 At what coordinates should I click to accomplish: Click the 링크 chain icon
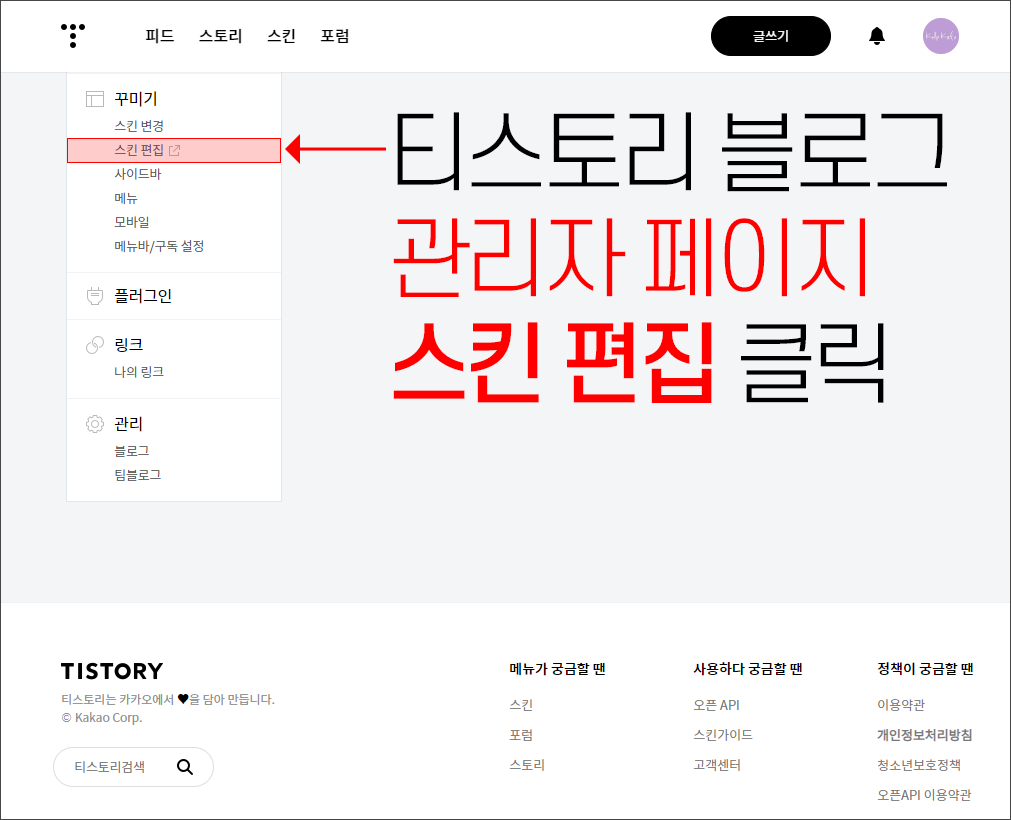click(x=95, y=345)
